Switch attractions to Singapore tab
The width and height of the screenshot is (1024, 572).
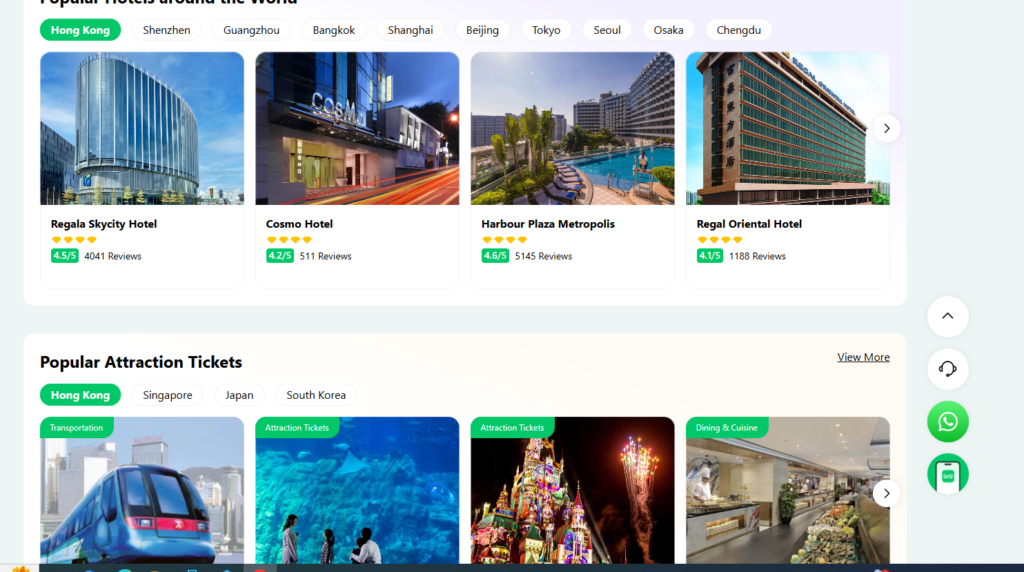(167, 395)
